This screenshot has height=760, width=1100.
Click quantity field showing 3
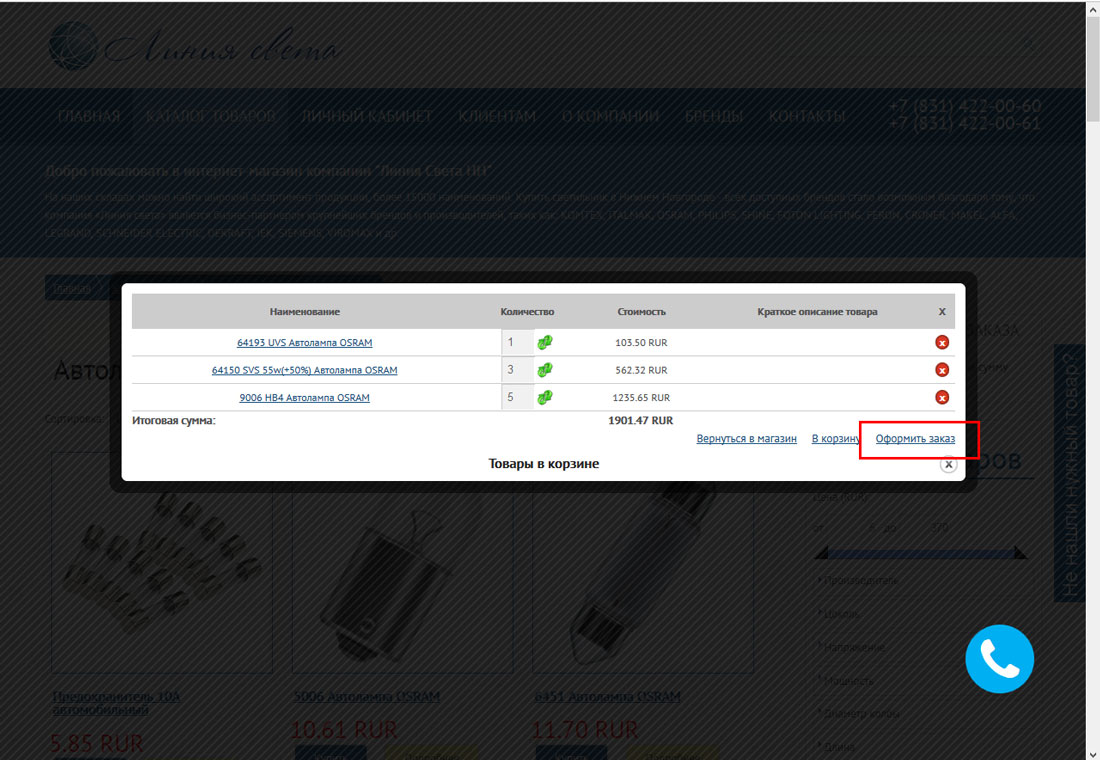tap(518, 370)
